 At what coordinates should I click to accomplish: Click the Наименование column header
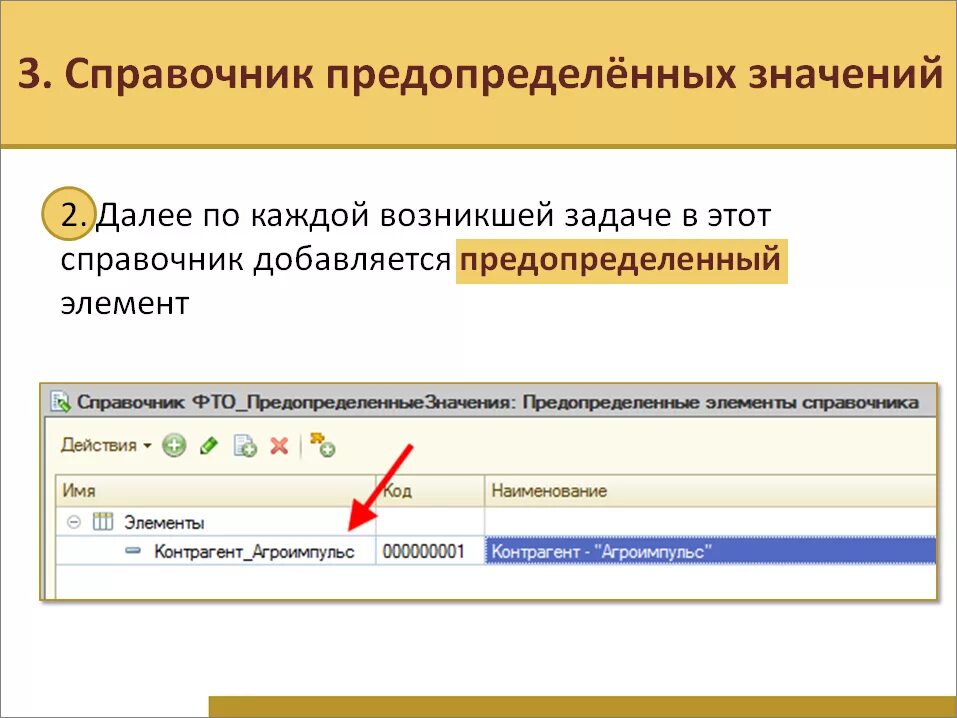click(710, 491)
